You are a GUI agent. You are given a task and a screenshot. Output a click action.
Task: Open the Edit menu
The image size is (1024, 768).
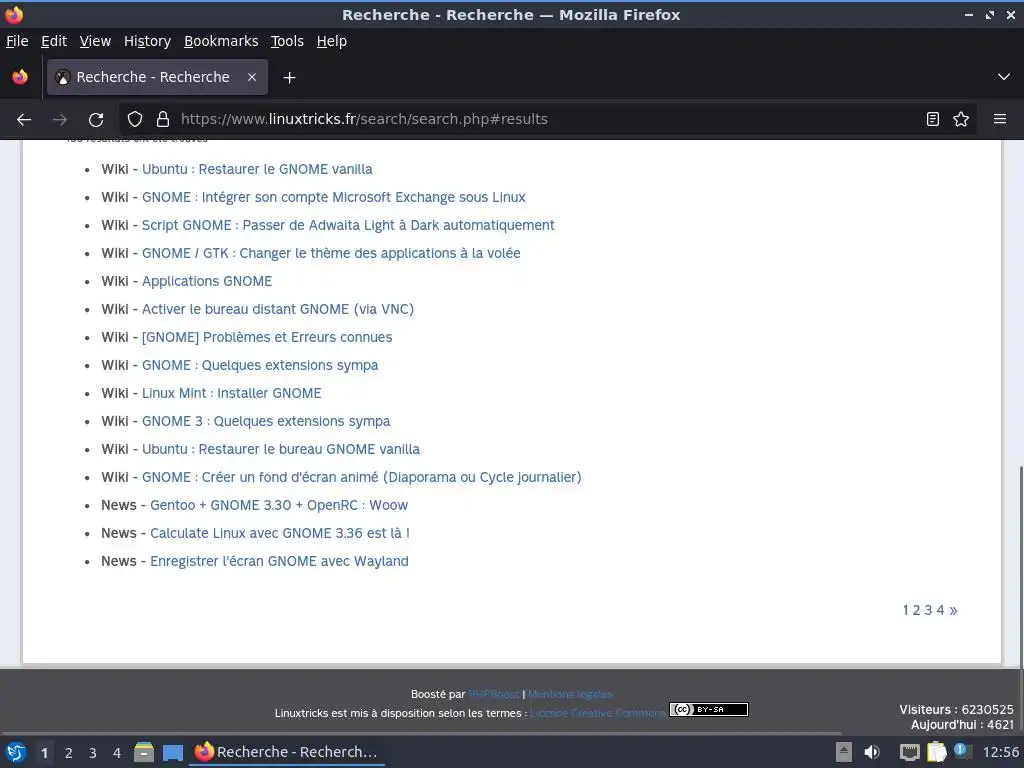pos(54,41)
